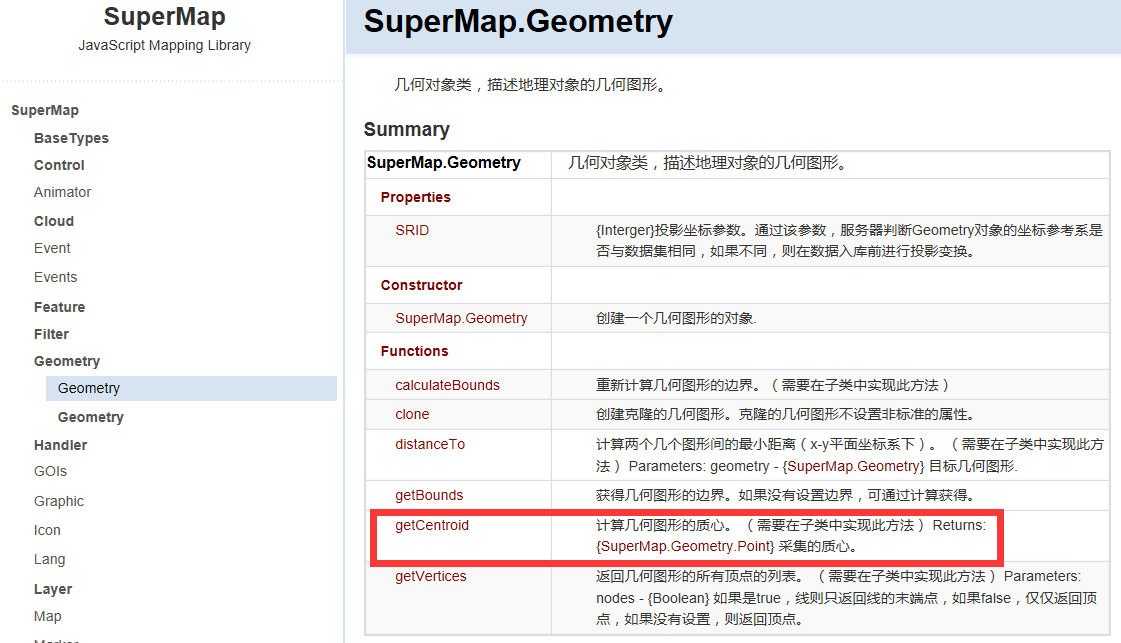This screenshot has height=643, width=1121.
Task: Open the Events class page
Action: (x=55, y=277)
